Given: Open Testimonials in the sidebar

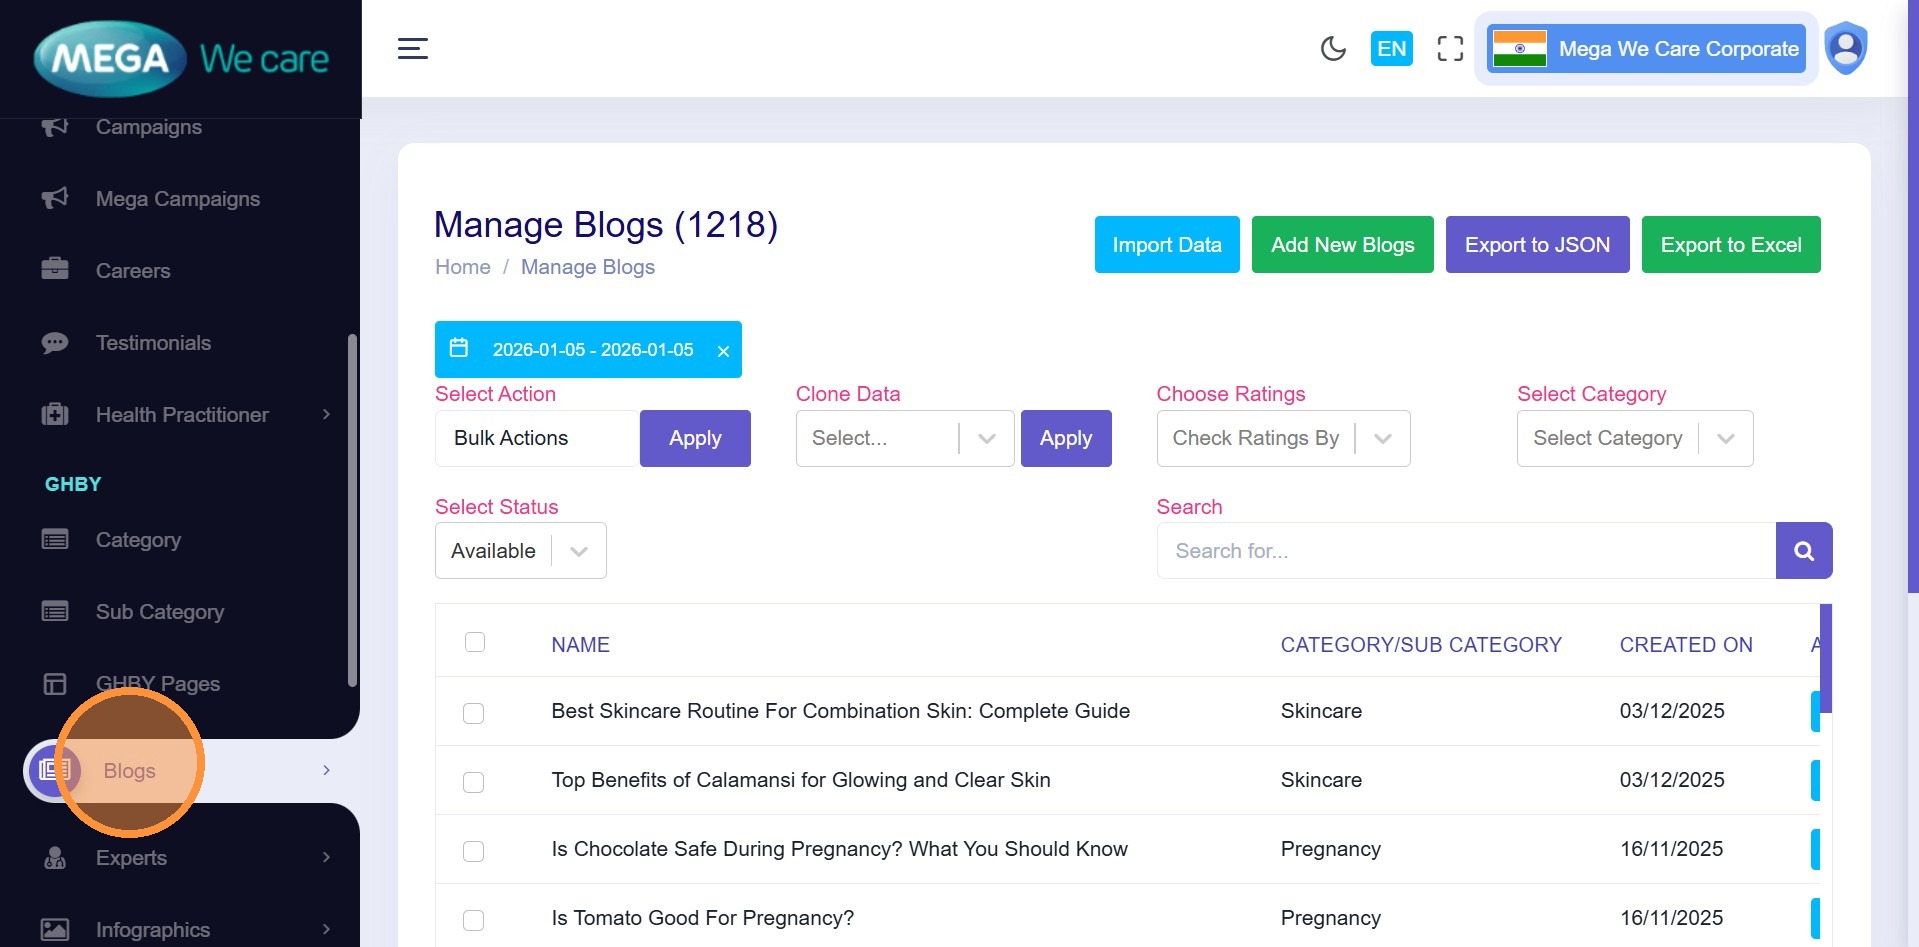Looking at the screenshot, I should [x=153, y=343].
